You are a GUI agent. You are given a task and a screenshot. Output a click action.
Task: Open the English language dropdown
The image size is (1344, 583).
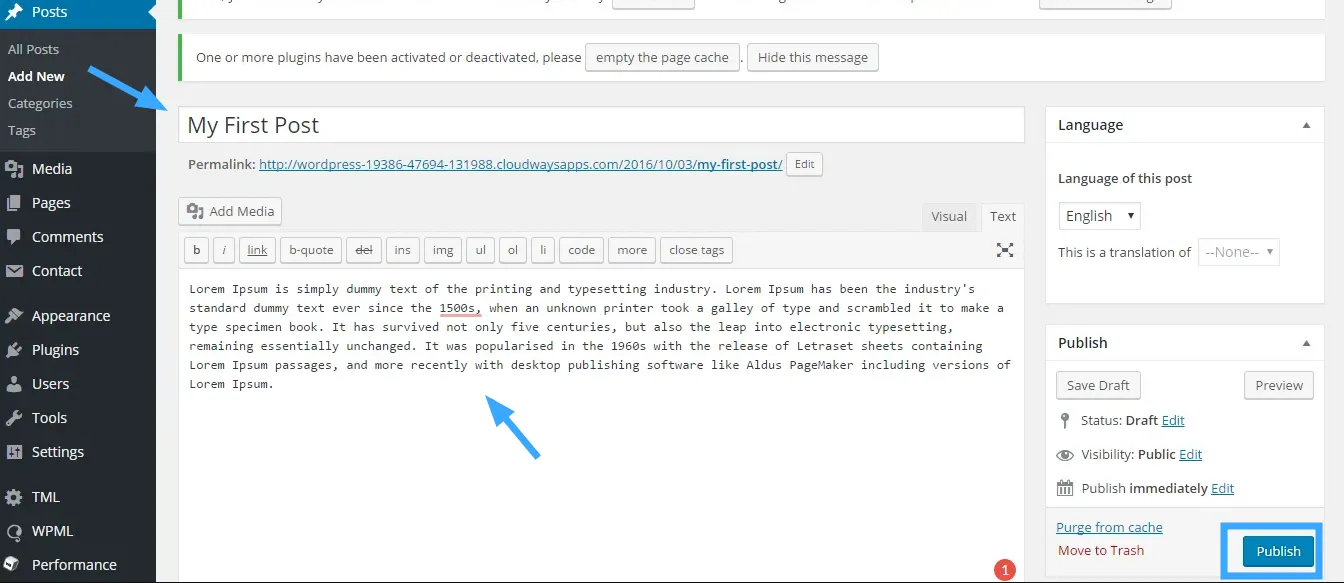coord(1099,216)
